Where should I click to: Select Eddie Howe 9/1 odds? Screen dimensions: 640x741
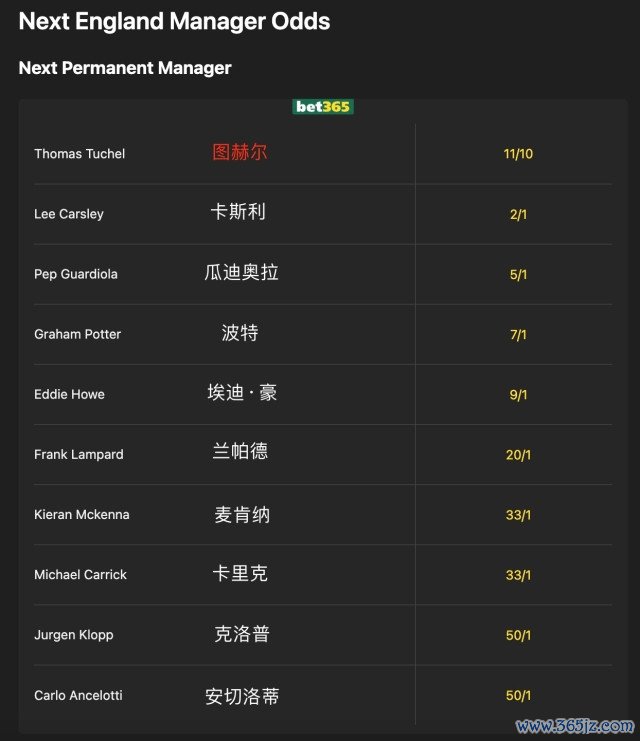click(x=518, y=395)
